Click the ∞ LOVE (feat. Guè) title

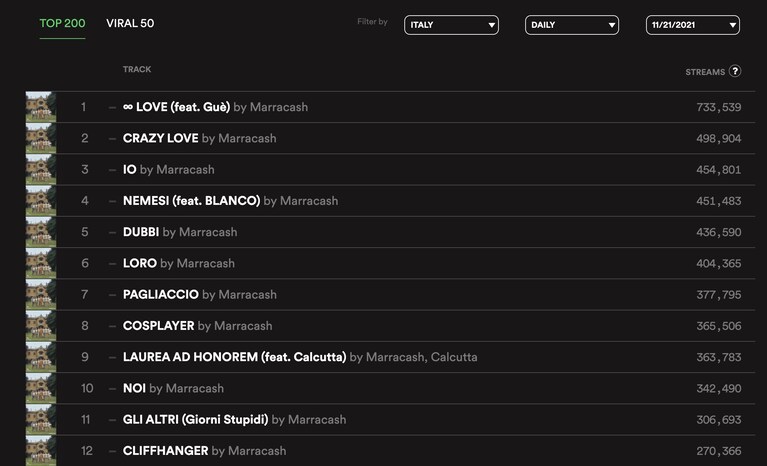[176, 107]
